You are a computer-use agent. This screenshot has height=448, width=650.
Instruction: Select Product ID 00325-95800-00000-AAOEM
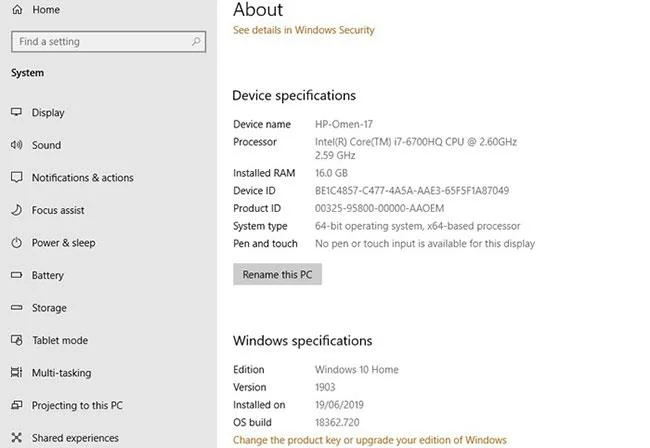[379, 208]
